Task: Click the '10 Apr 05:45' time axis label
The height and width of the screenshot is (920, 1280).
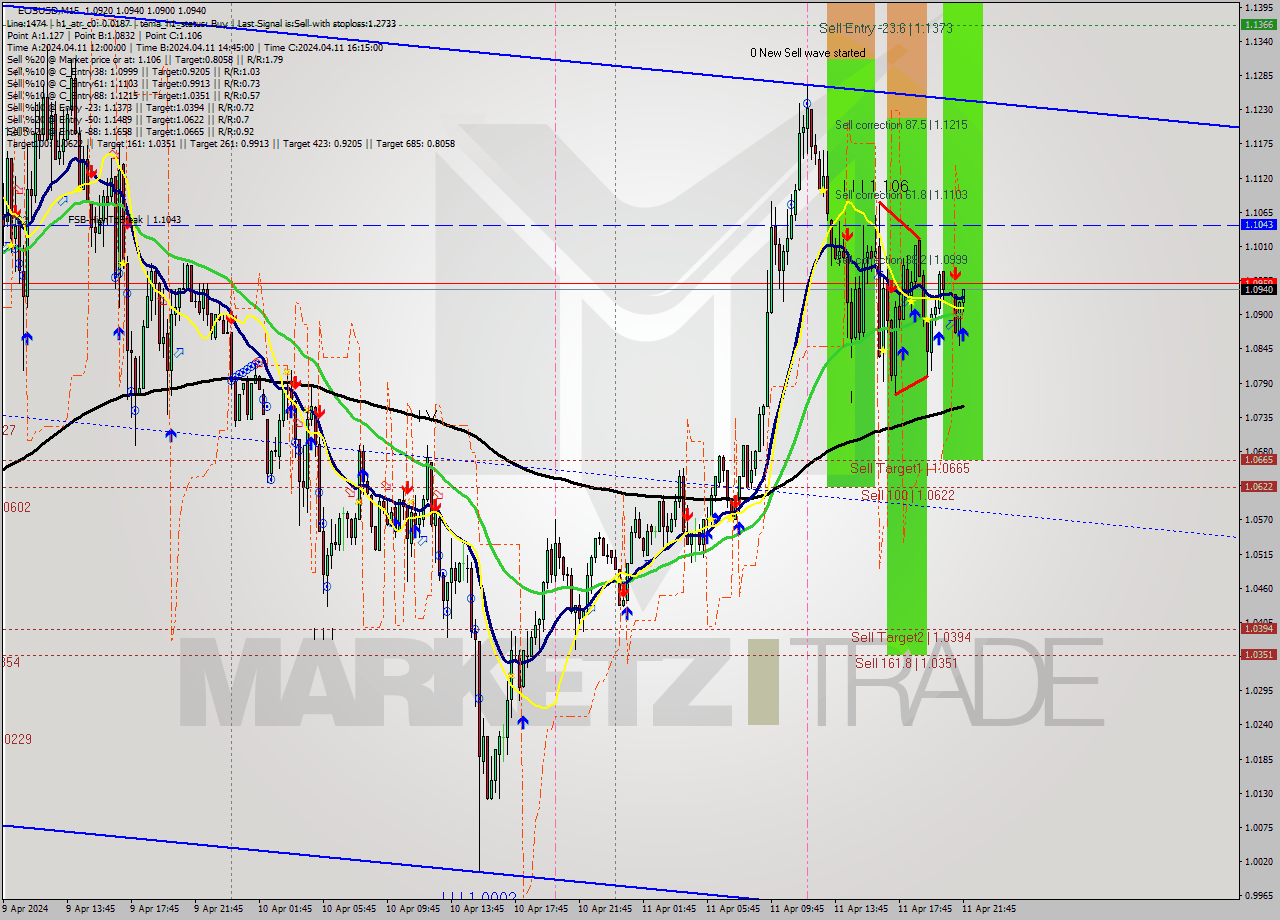Action: (351, 909)
